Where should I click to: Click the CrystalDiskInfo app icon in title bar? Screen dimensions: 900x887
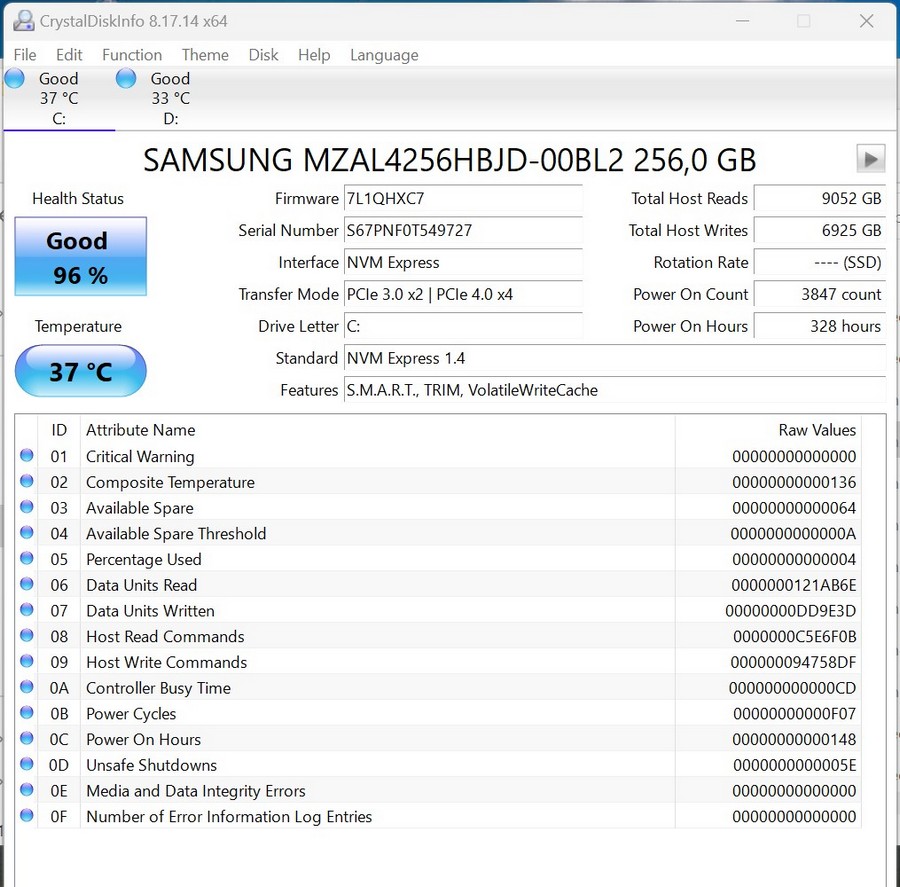[x=24, y=21]
